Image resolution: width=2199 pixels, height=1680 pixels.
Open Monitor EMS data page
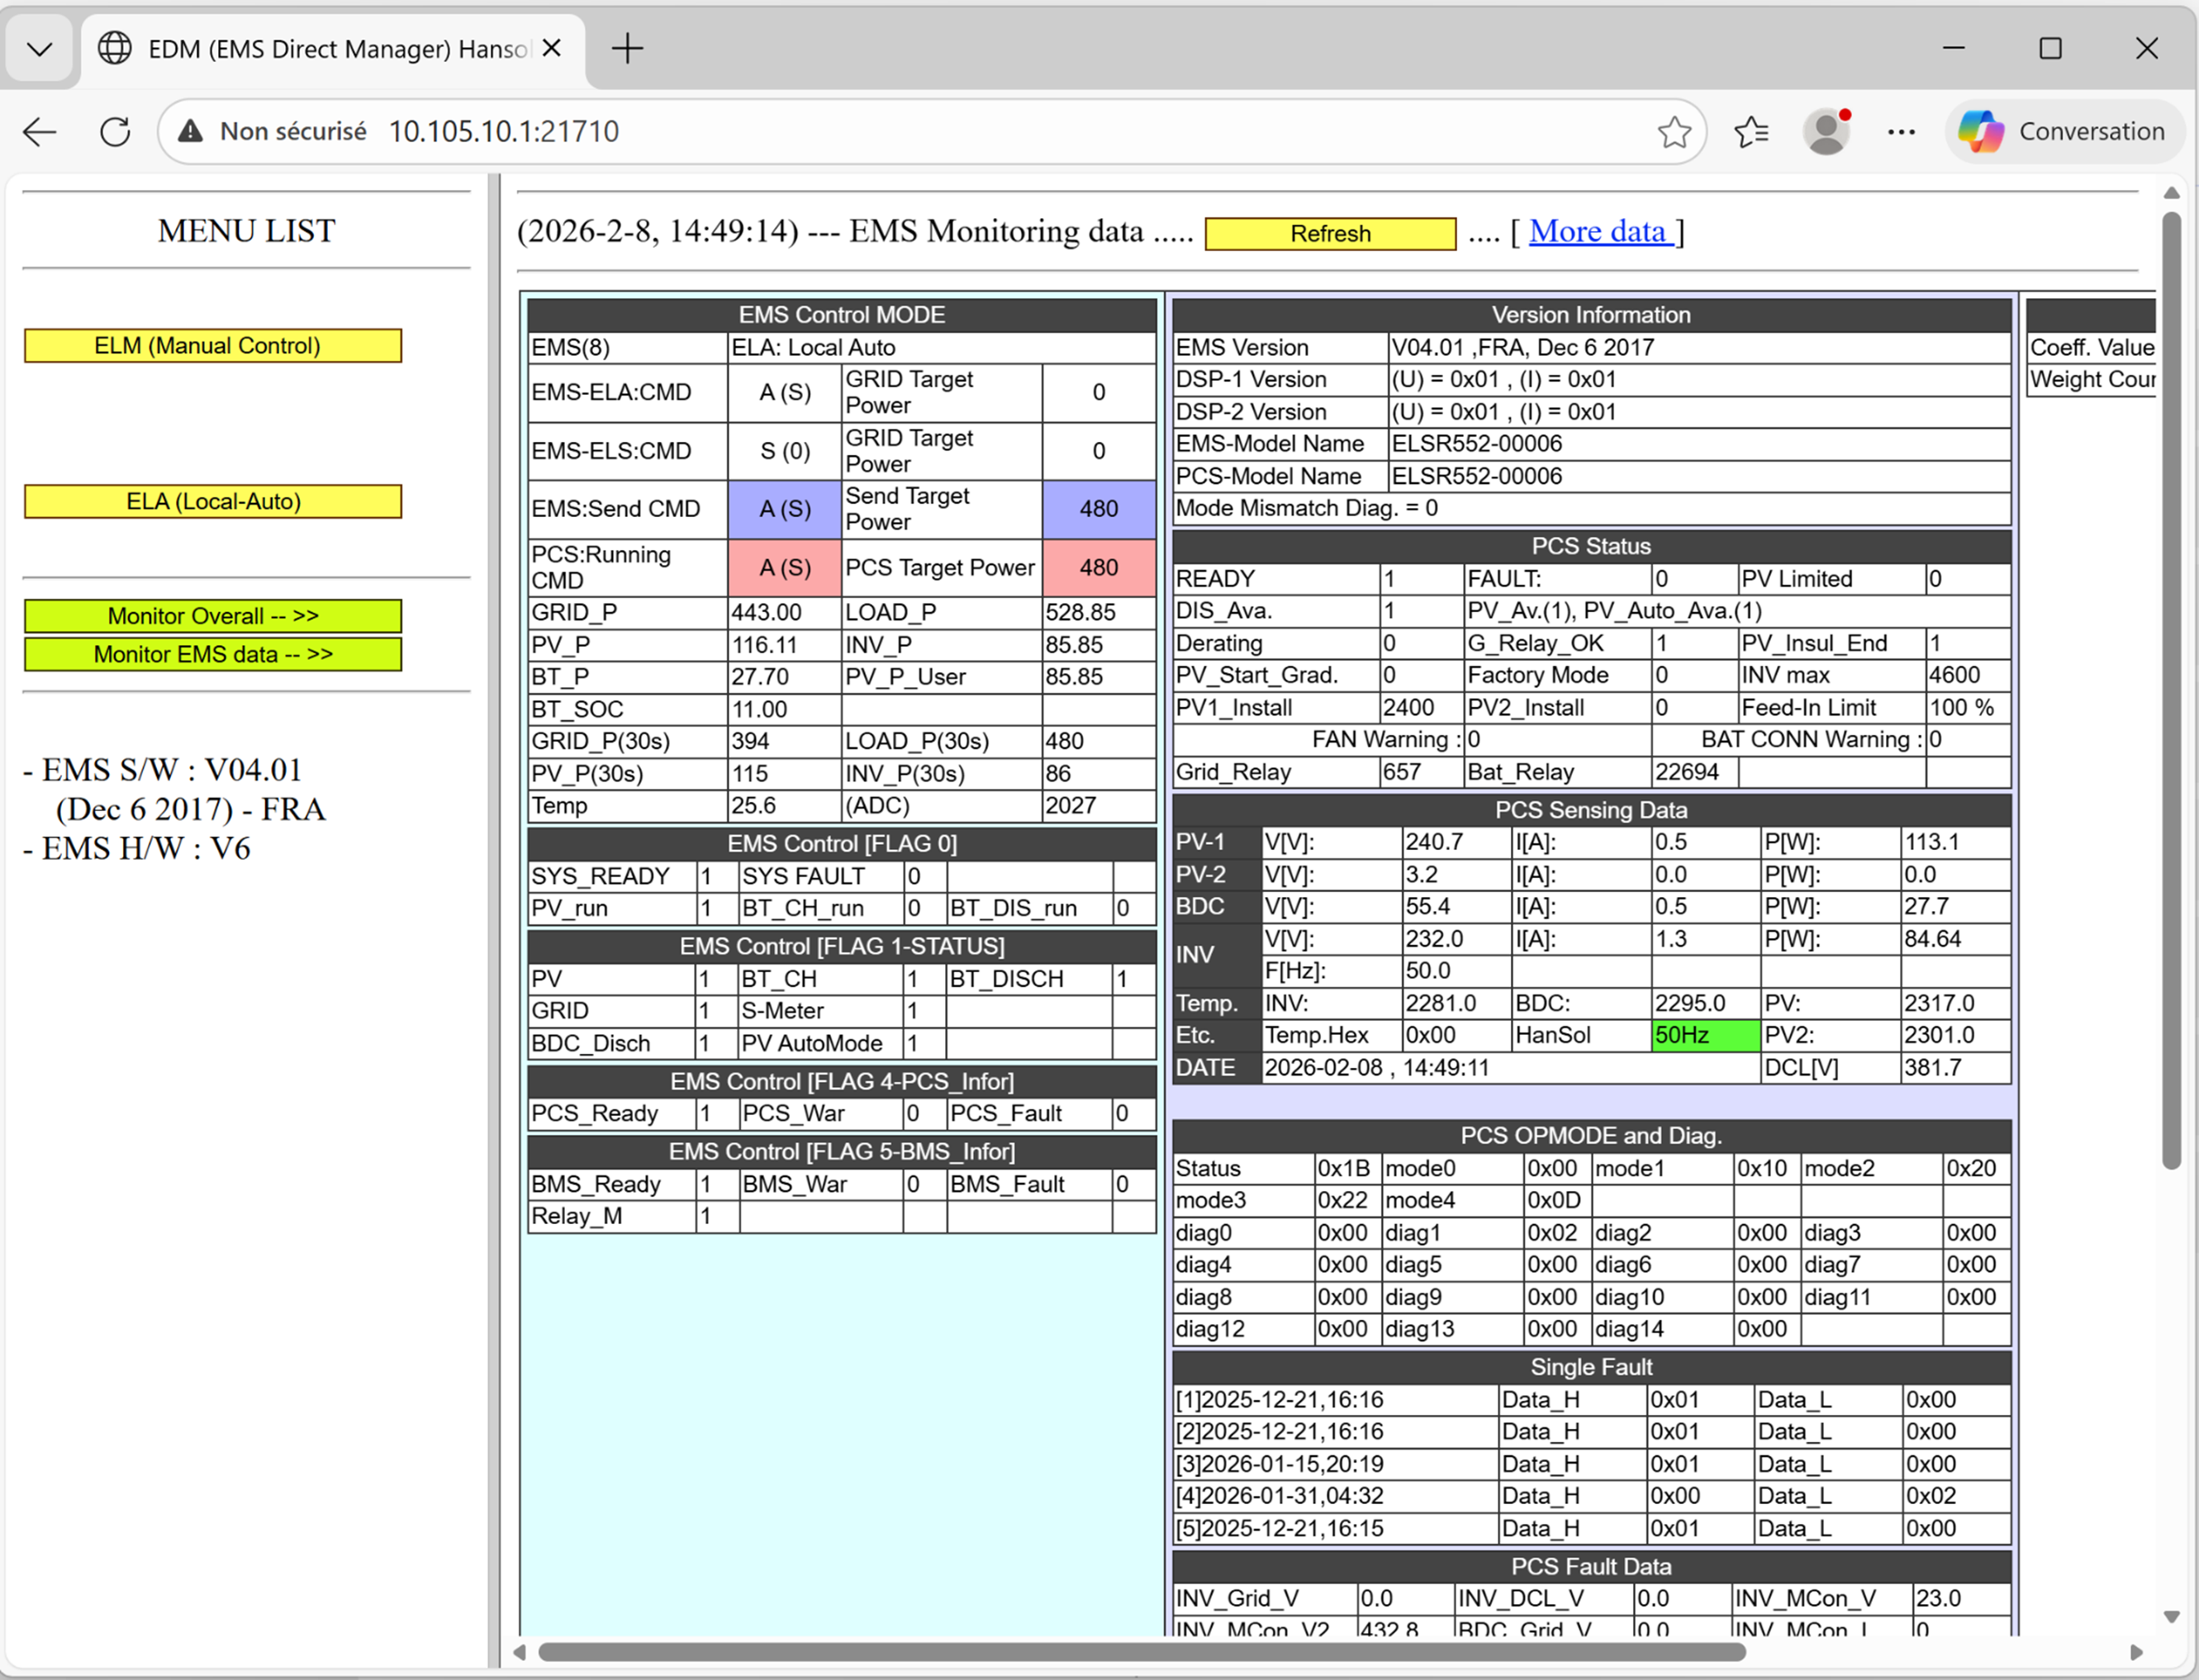click(213, 654)
